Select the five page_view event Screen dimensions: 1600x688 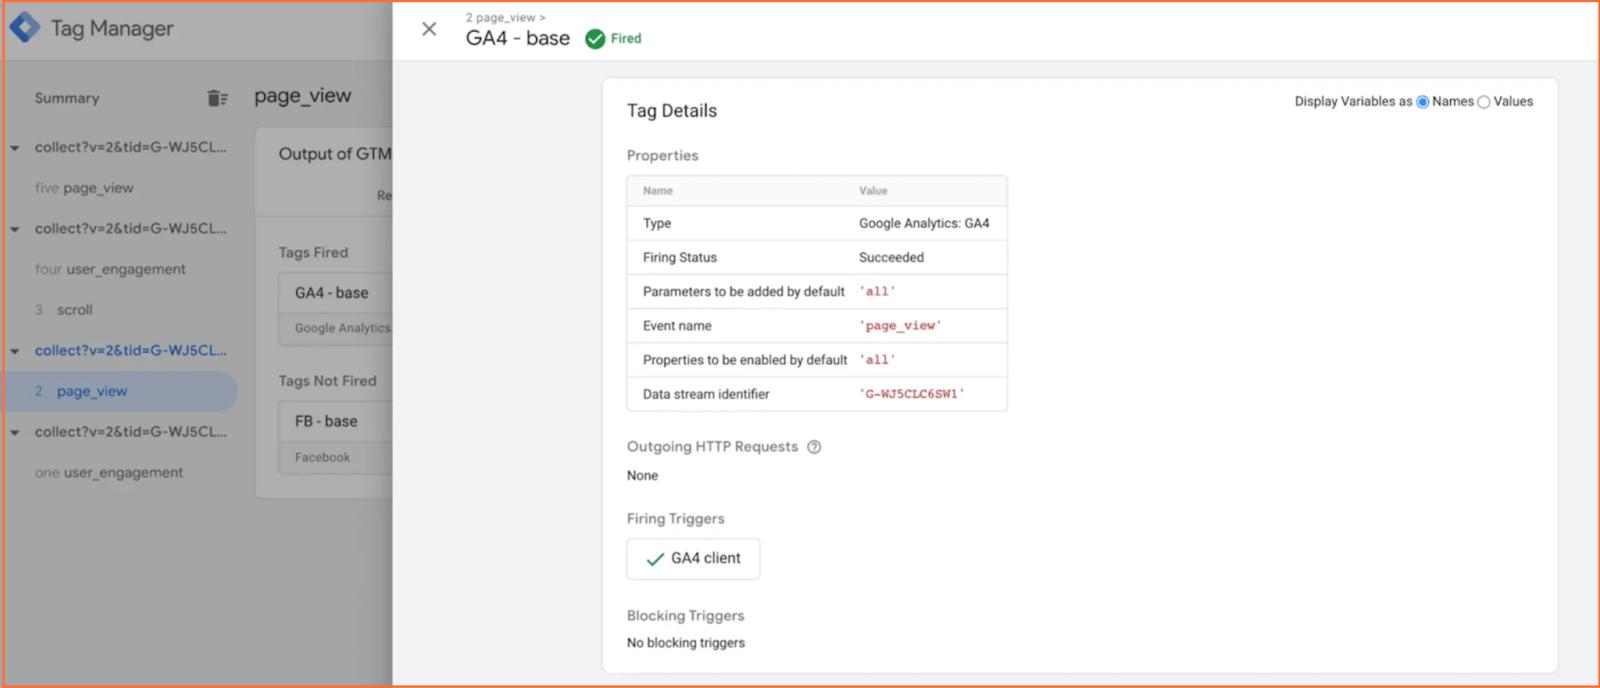[84, 188]
